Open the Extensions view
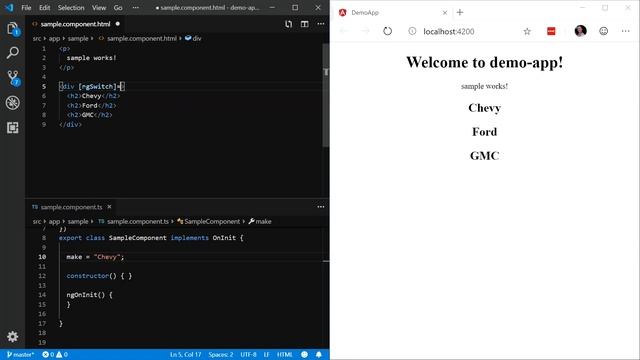 [12, 128]
